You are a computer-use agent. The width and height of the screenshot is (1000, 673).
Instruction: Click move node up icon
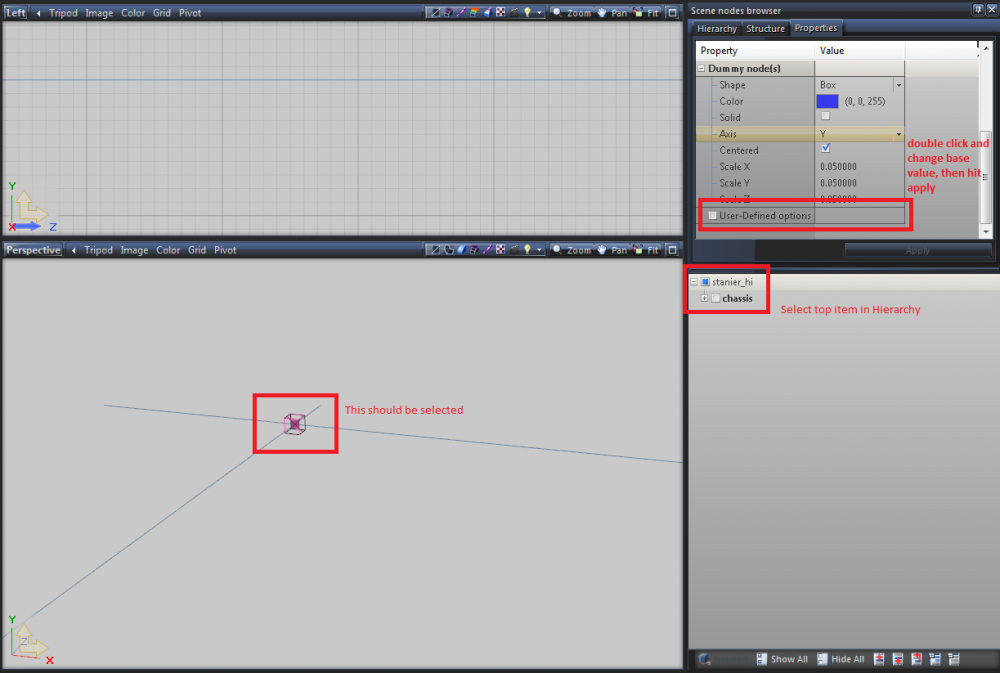tap(879, 659)
